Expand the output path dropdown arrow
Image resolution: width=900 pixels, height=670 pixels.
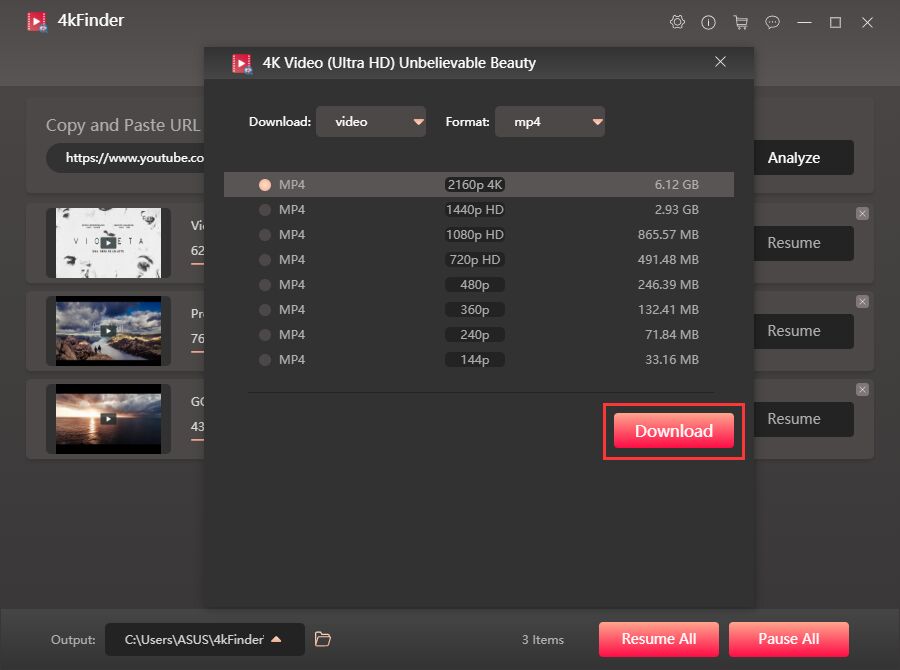pyautogui.click(x=277, y=639)
